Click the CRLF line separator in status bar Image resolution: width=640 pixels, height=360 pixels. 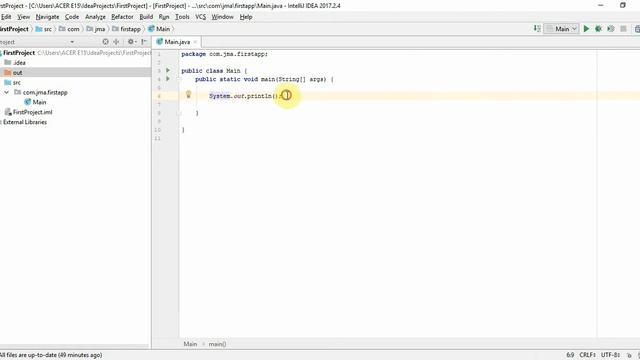(x=587, y=355)
